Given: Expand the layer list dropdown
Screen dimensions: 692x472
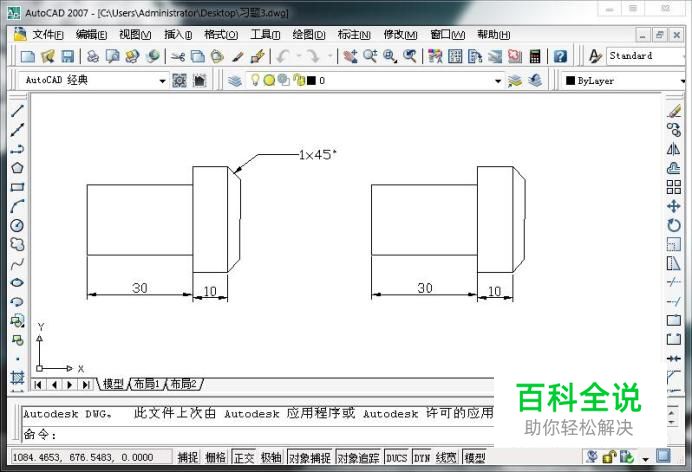Looking at the screenshot, I should (x=498, y=81).
